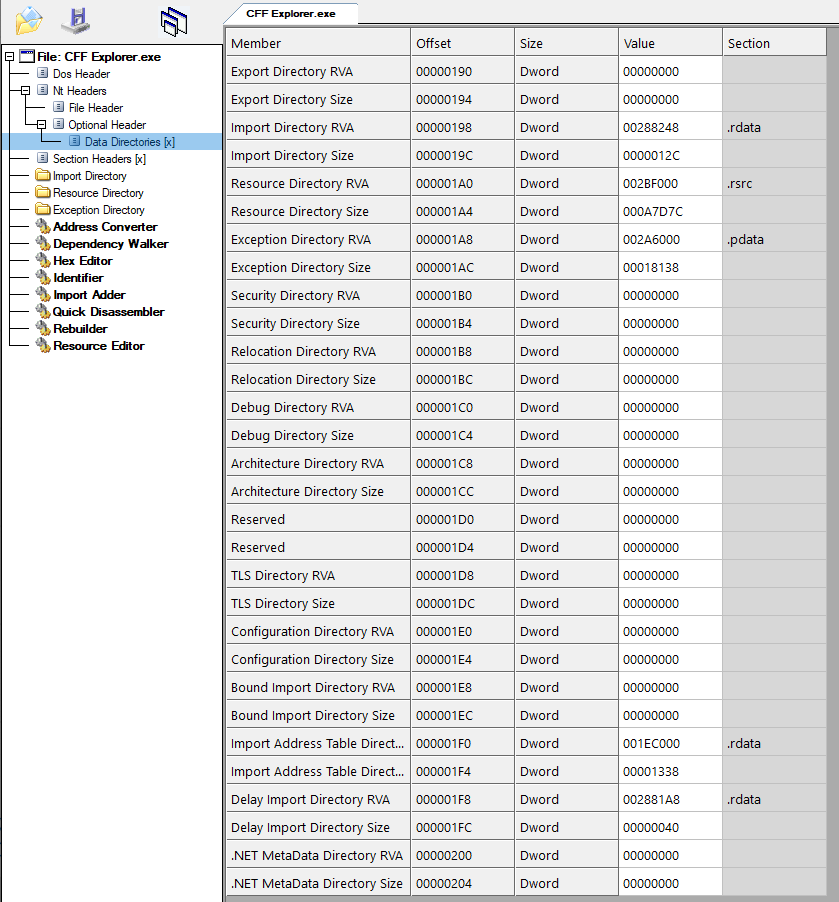
Task: Switch to the CFF Explorer.exe tab
Action: tap(291, 14)
